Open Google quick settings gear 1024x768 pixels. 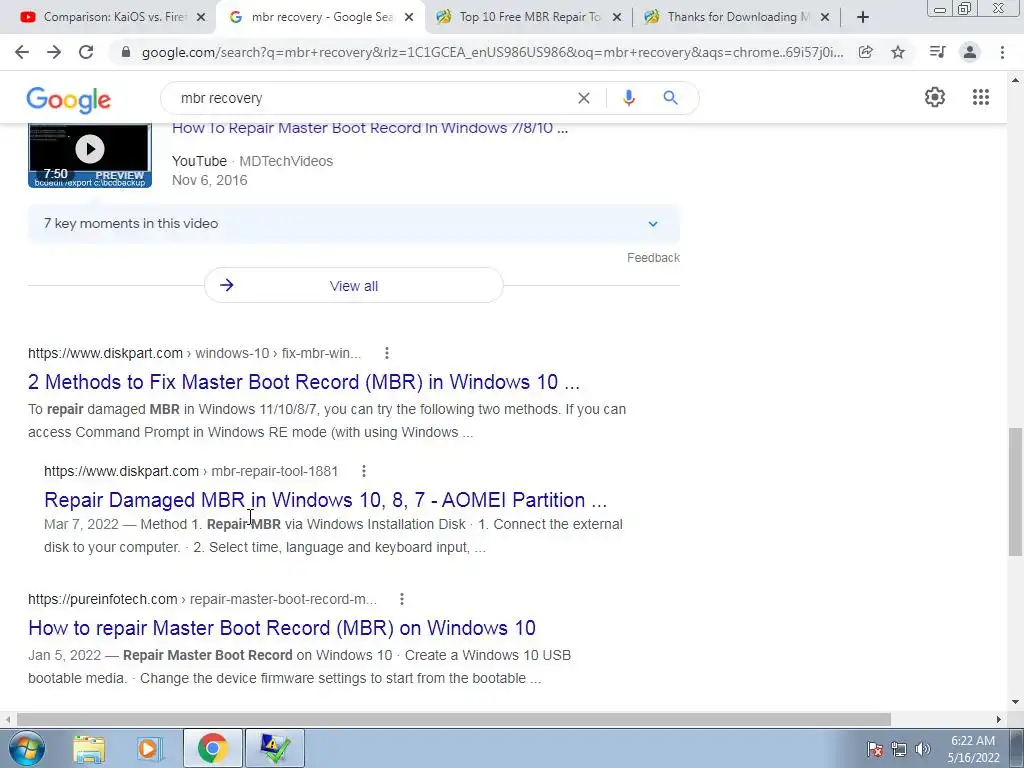pos(935,97)
